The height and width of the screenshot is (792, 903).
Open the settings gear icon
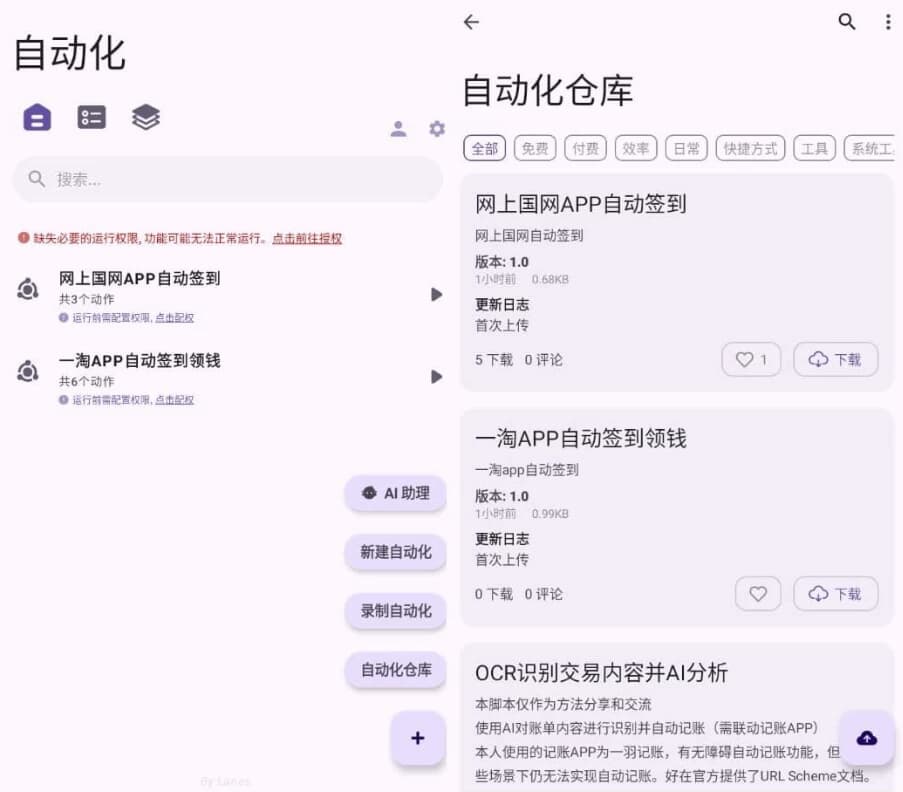[436, 128]
